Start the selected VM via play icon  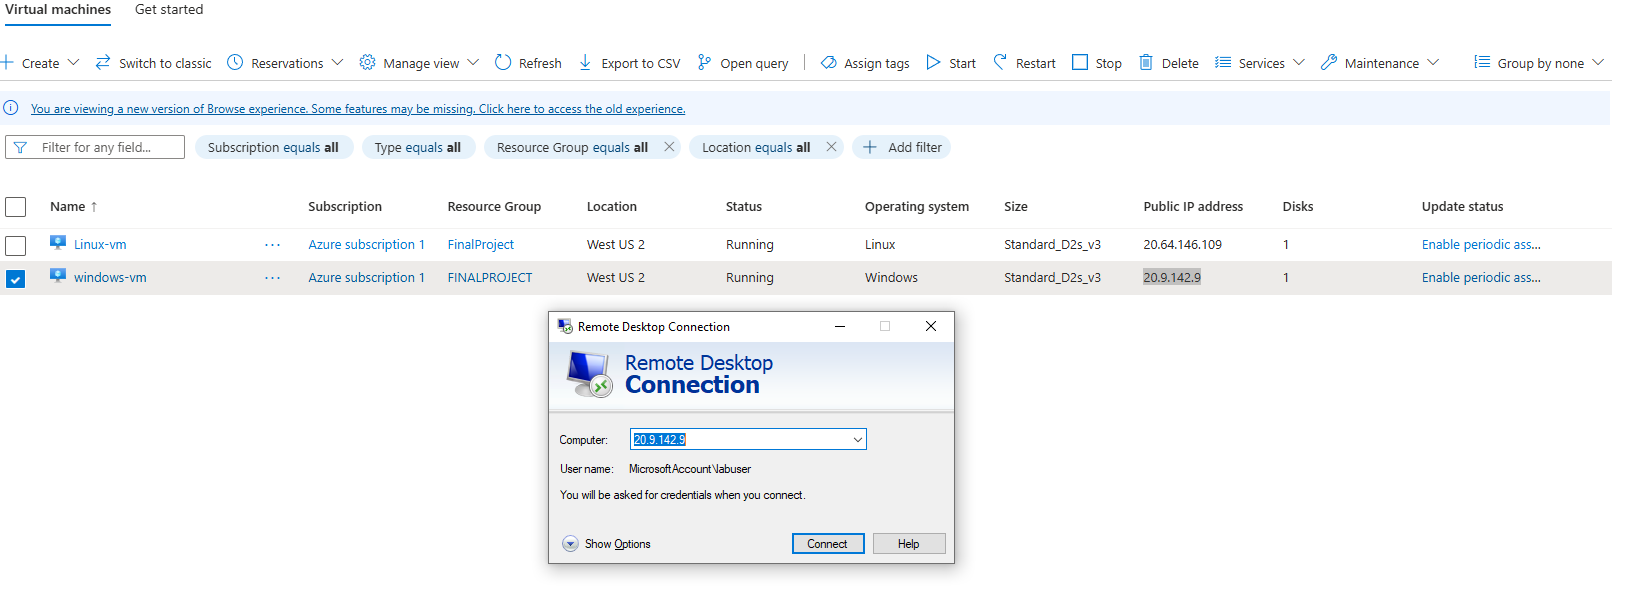[933, 62]
